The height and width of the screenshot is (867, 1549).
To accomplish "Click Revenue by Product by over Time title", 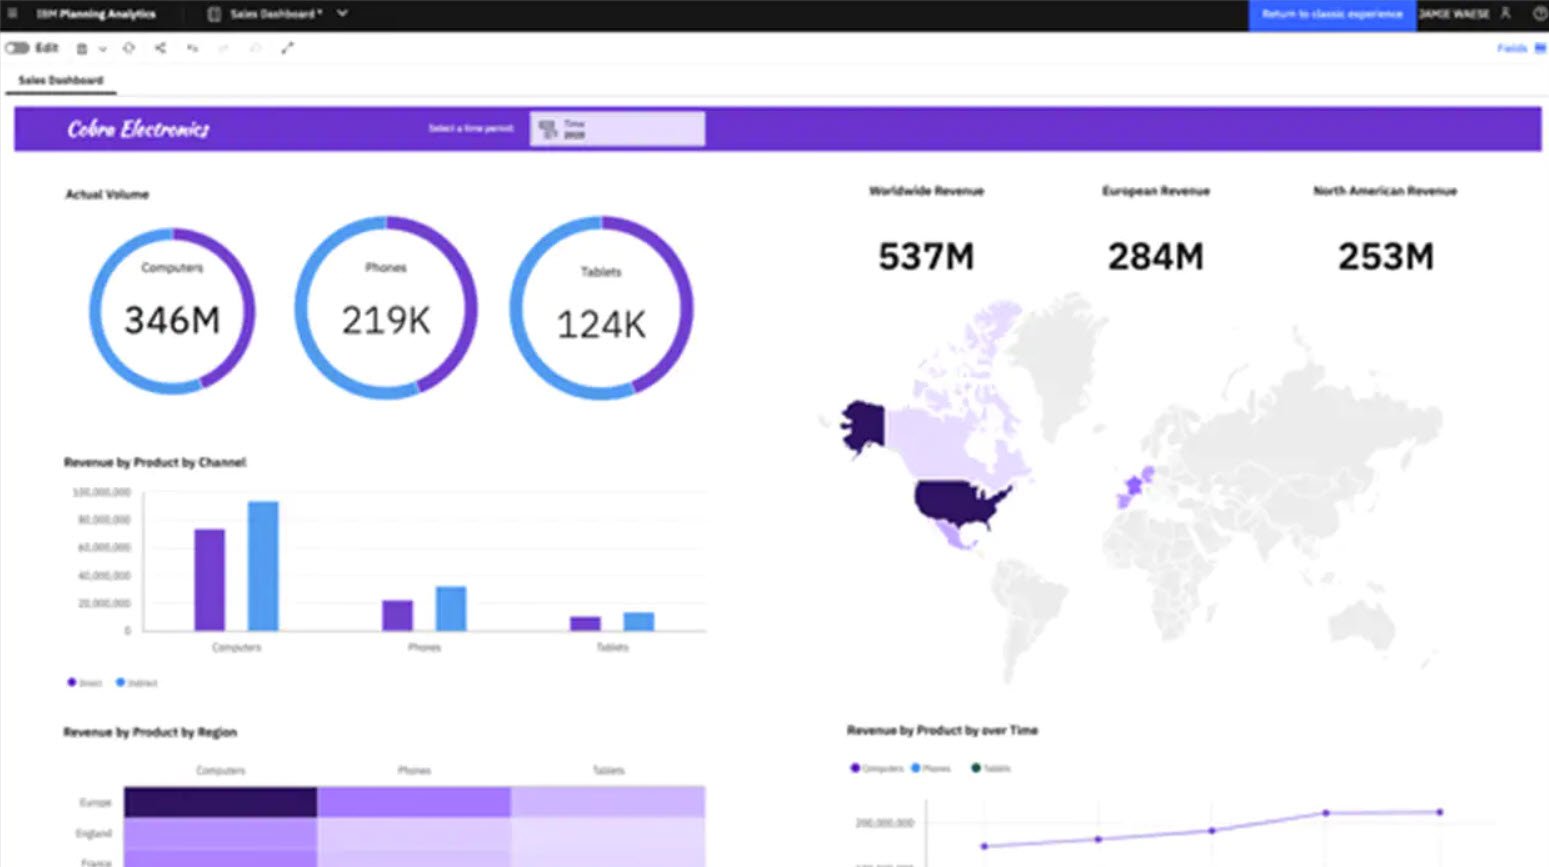I will click(x=942, y=730).
